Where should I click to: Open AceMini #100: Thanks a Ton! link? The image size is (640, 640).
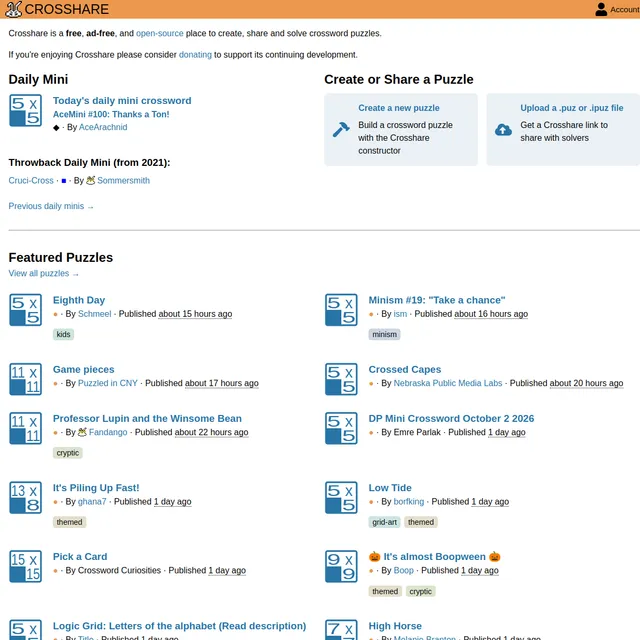[111, 114]
